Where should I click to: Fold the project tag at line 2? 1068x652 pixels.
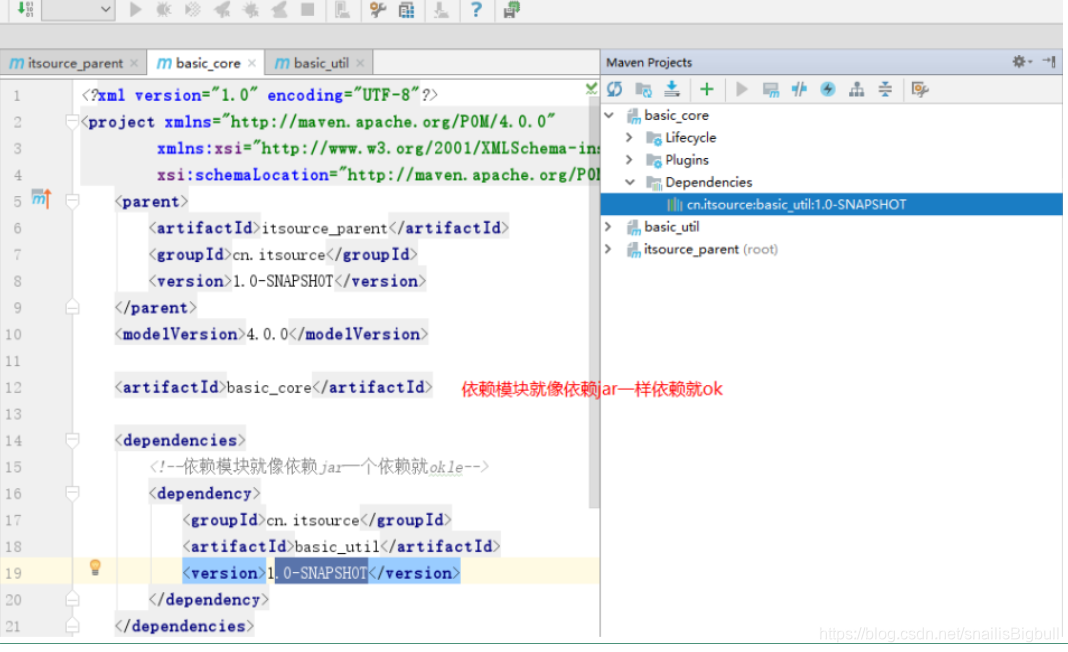click(x=72, y=122)
